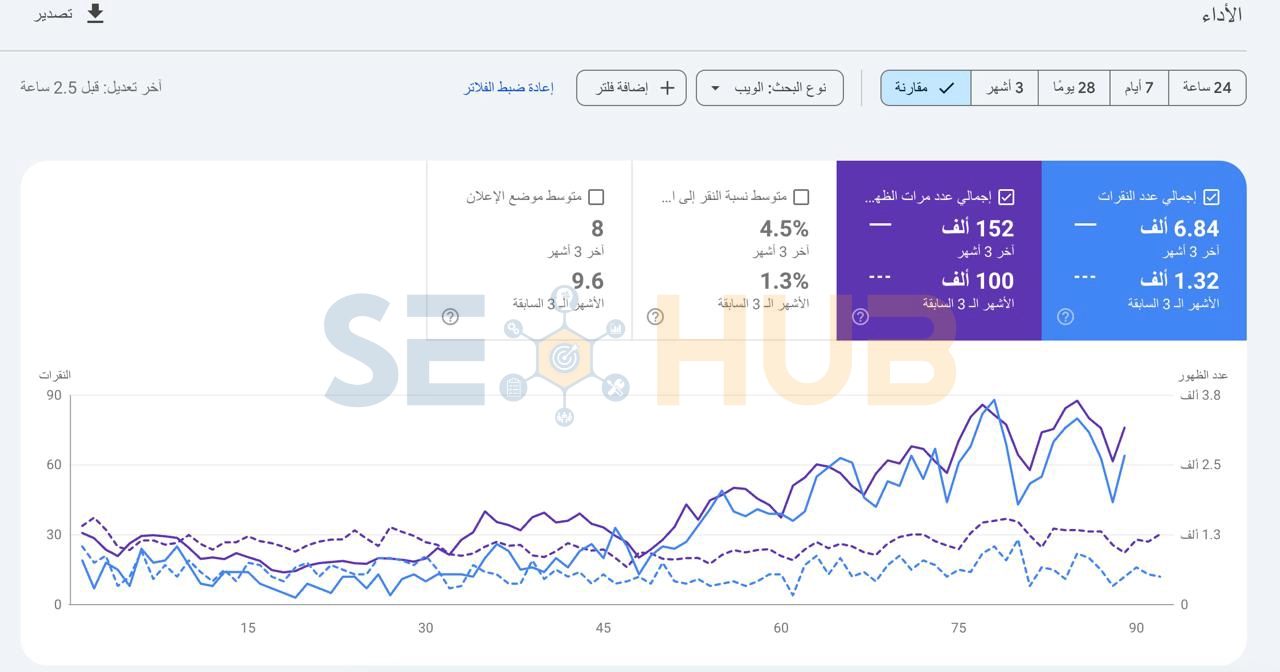Click plus icon on add filter button
The image size is (1280, 672).
(x=667, y=88)
